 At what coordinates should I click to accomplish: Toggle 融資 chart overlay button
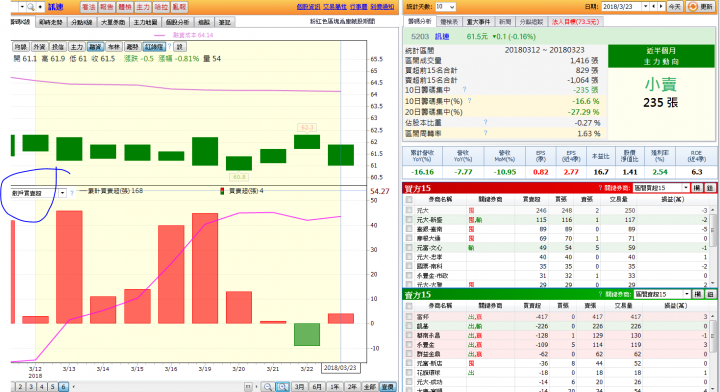(95, 46)
